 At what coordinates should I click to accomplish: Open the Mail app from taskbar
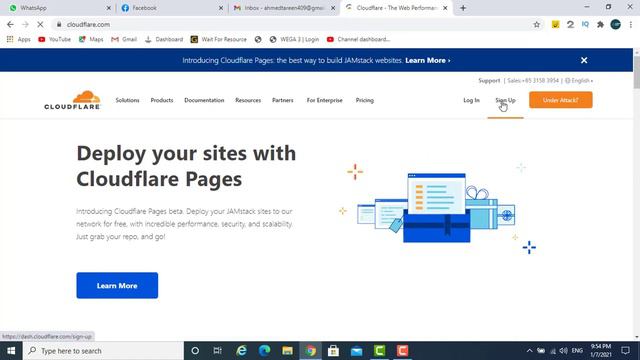point(356,351)
